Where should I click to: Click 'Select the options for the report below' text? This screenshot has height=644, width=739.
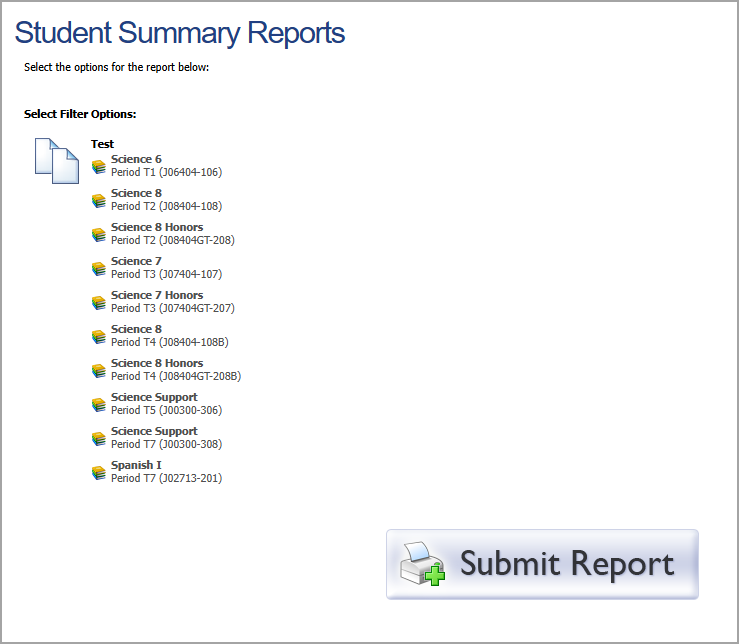coord(116,67)
